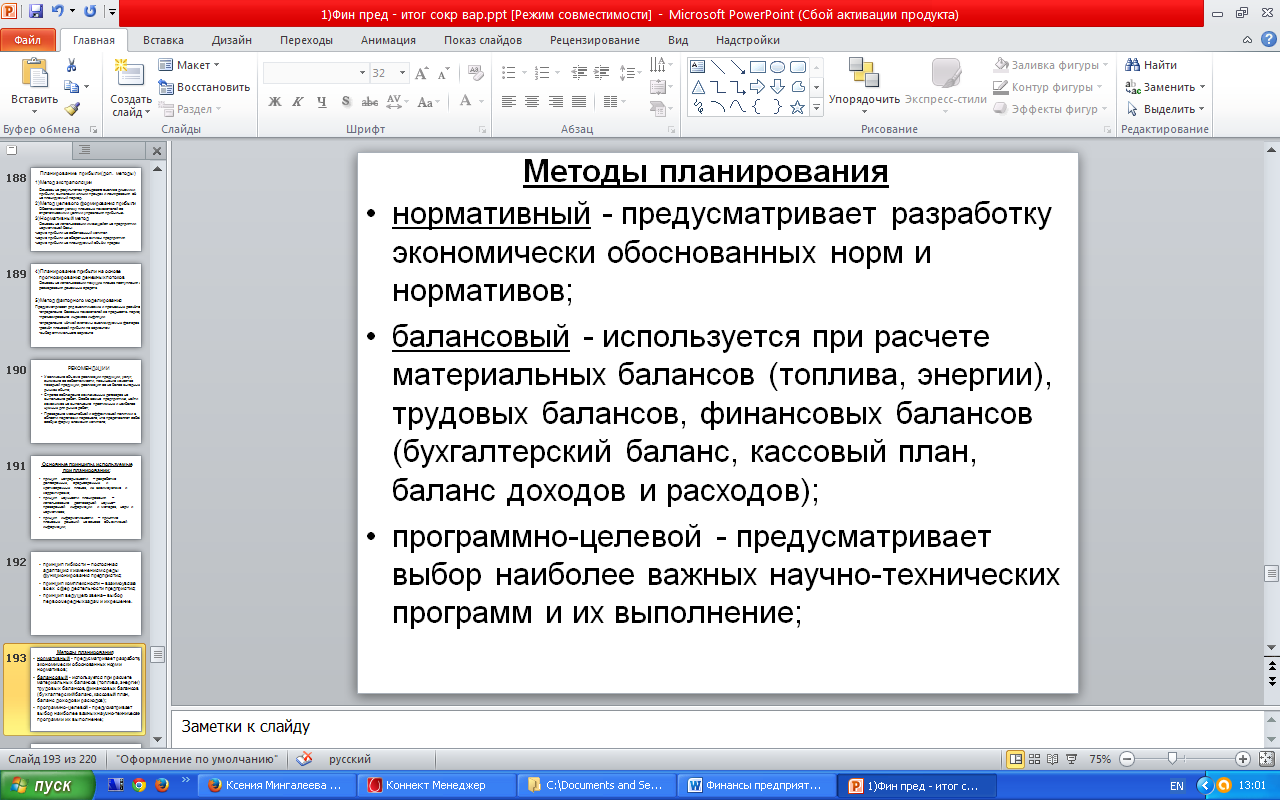The height and width of the screenshot is (800, 1280).
Task: Click zoom in plus button
Action: [1243, 759]
